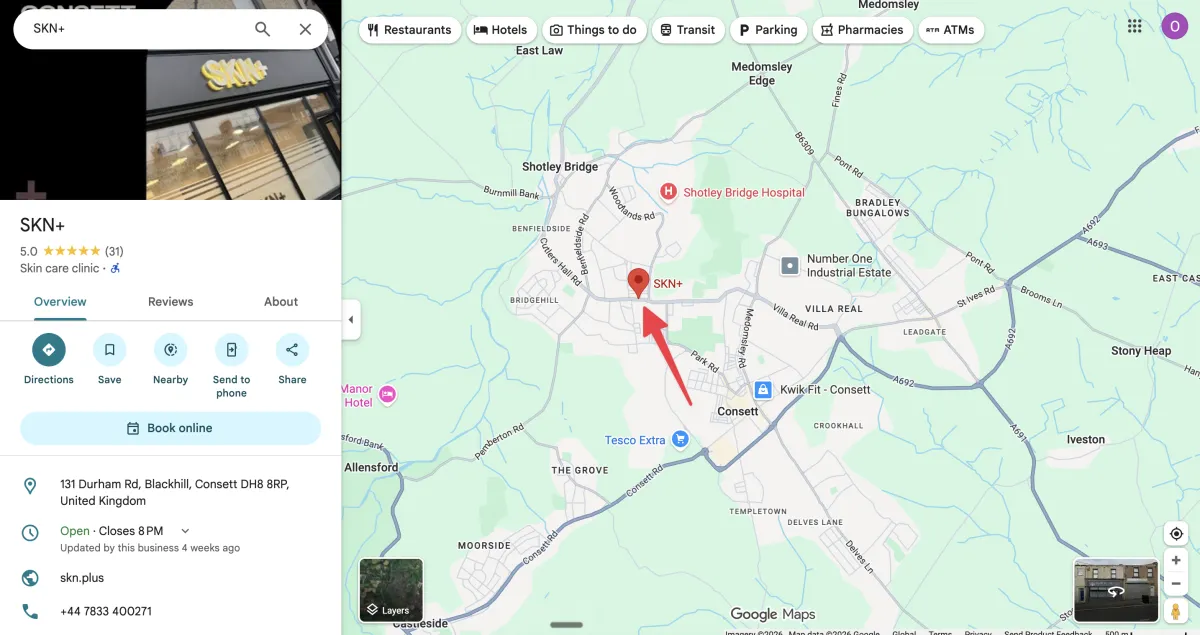Share the SKN+ place
The image size is (1200, 635).
(x=292, y=350)
